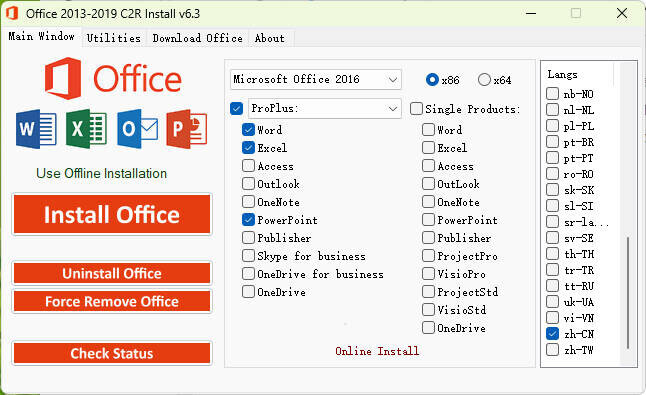
Task: Check the pt-BR language
Action: 552,142
